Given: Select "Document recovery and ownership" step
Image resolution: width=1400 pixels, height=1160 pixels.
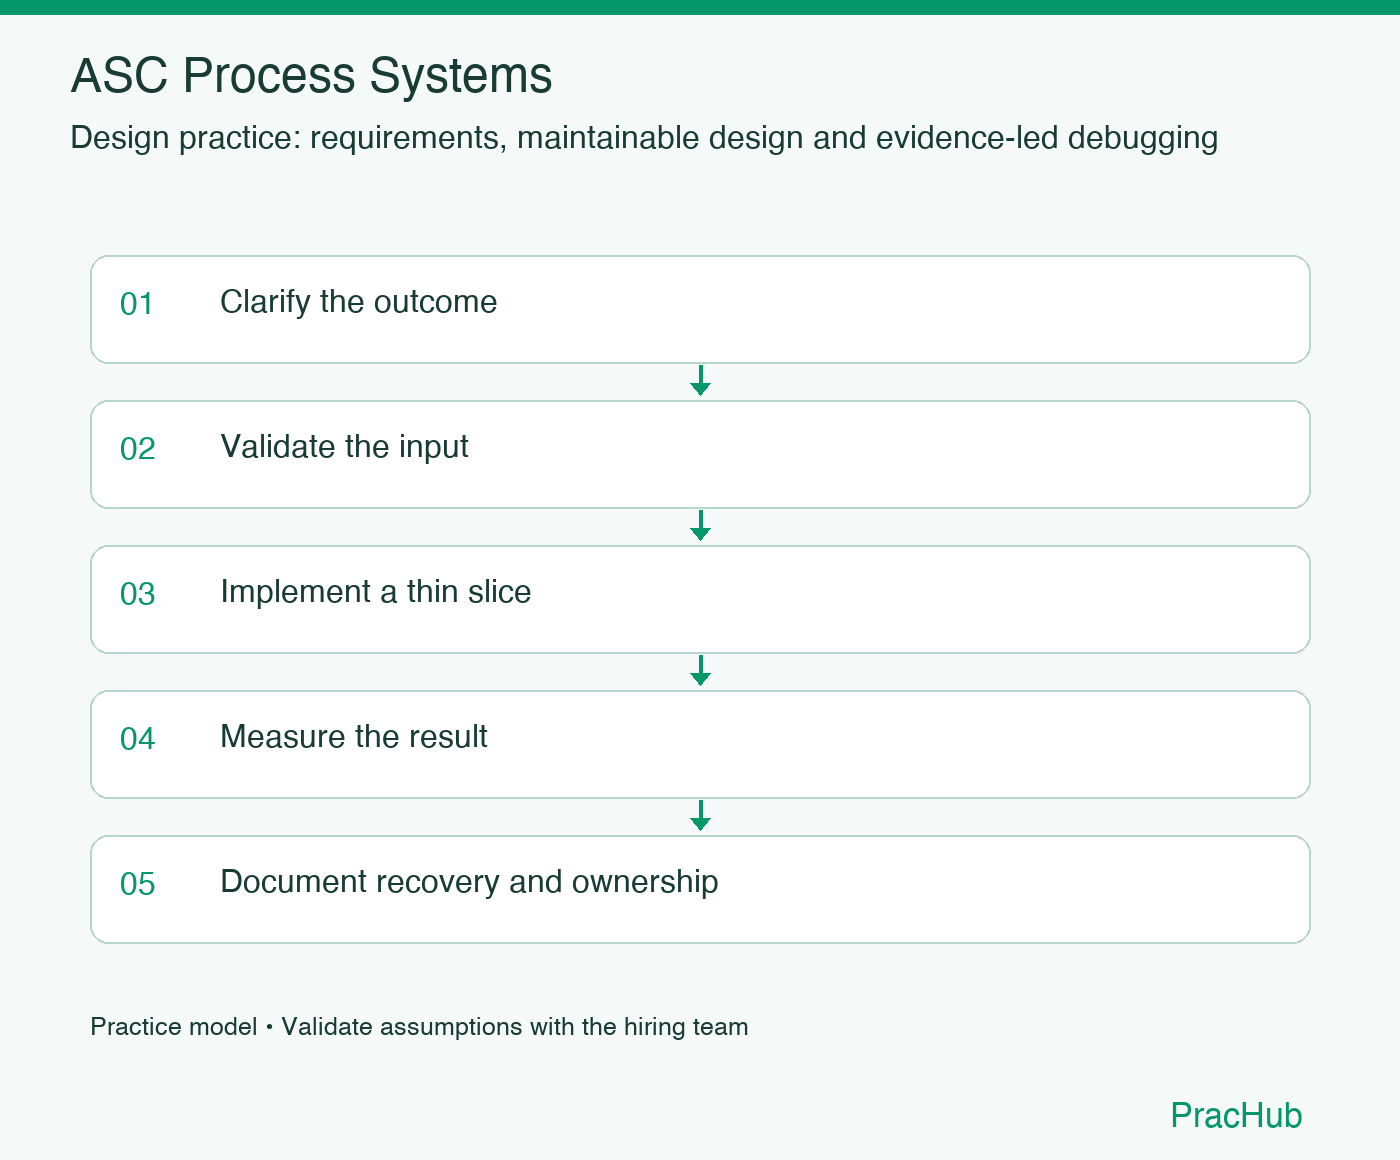Looking at the screenshot, I should point(700,889).
